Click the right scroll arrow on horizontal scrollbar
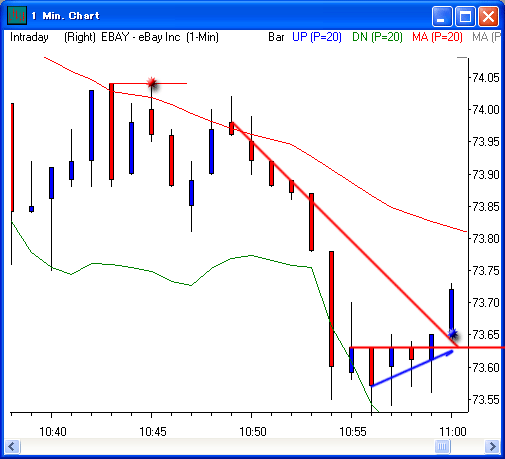 point(492,446)
